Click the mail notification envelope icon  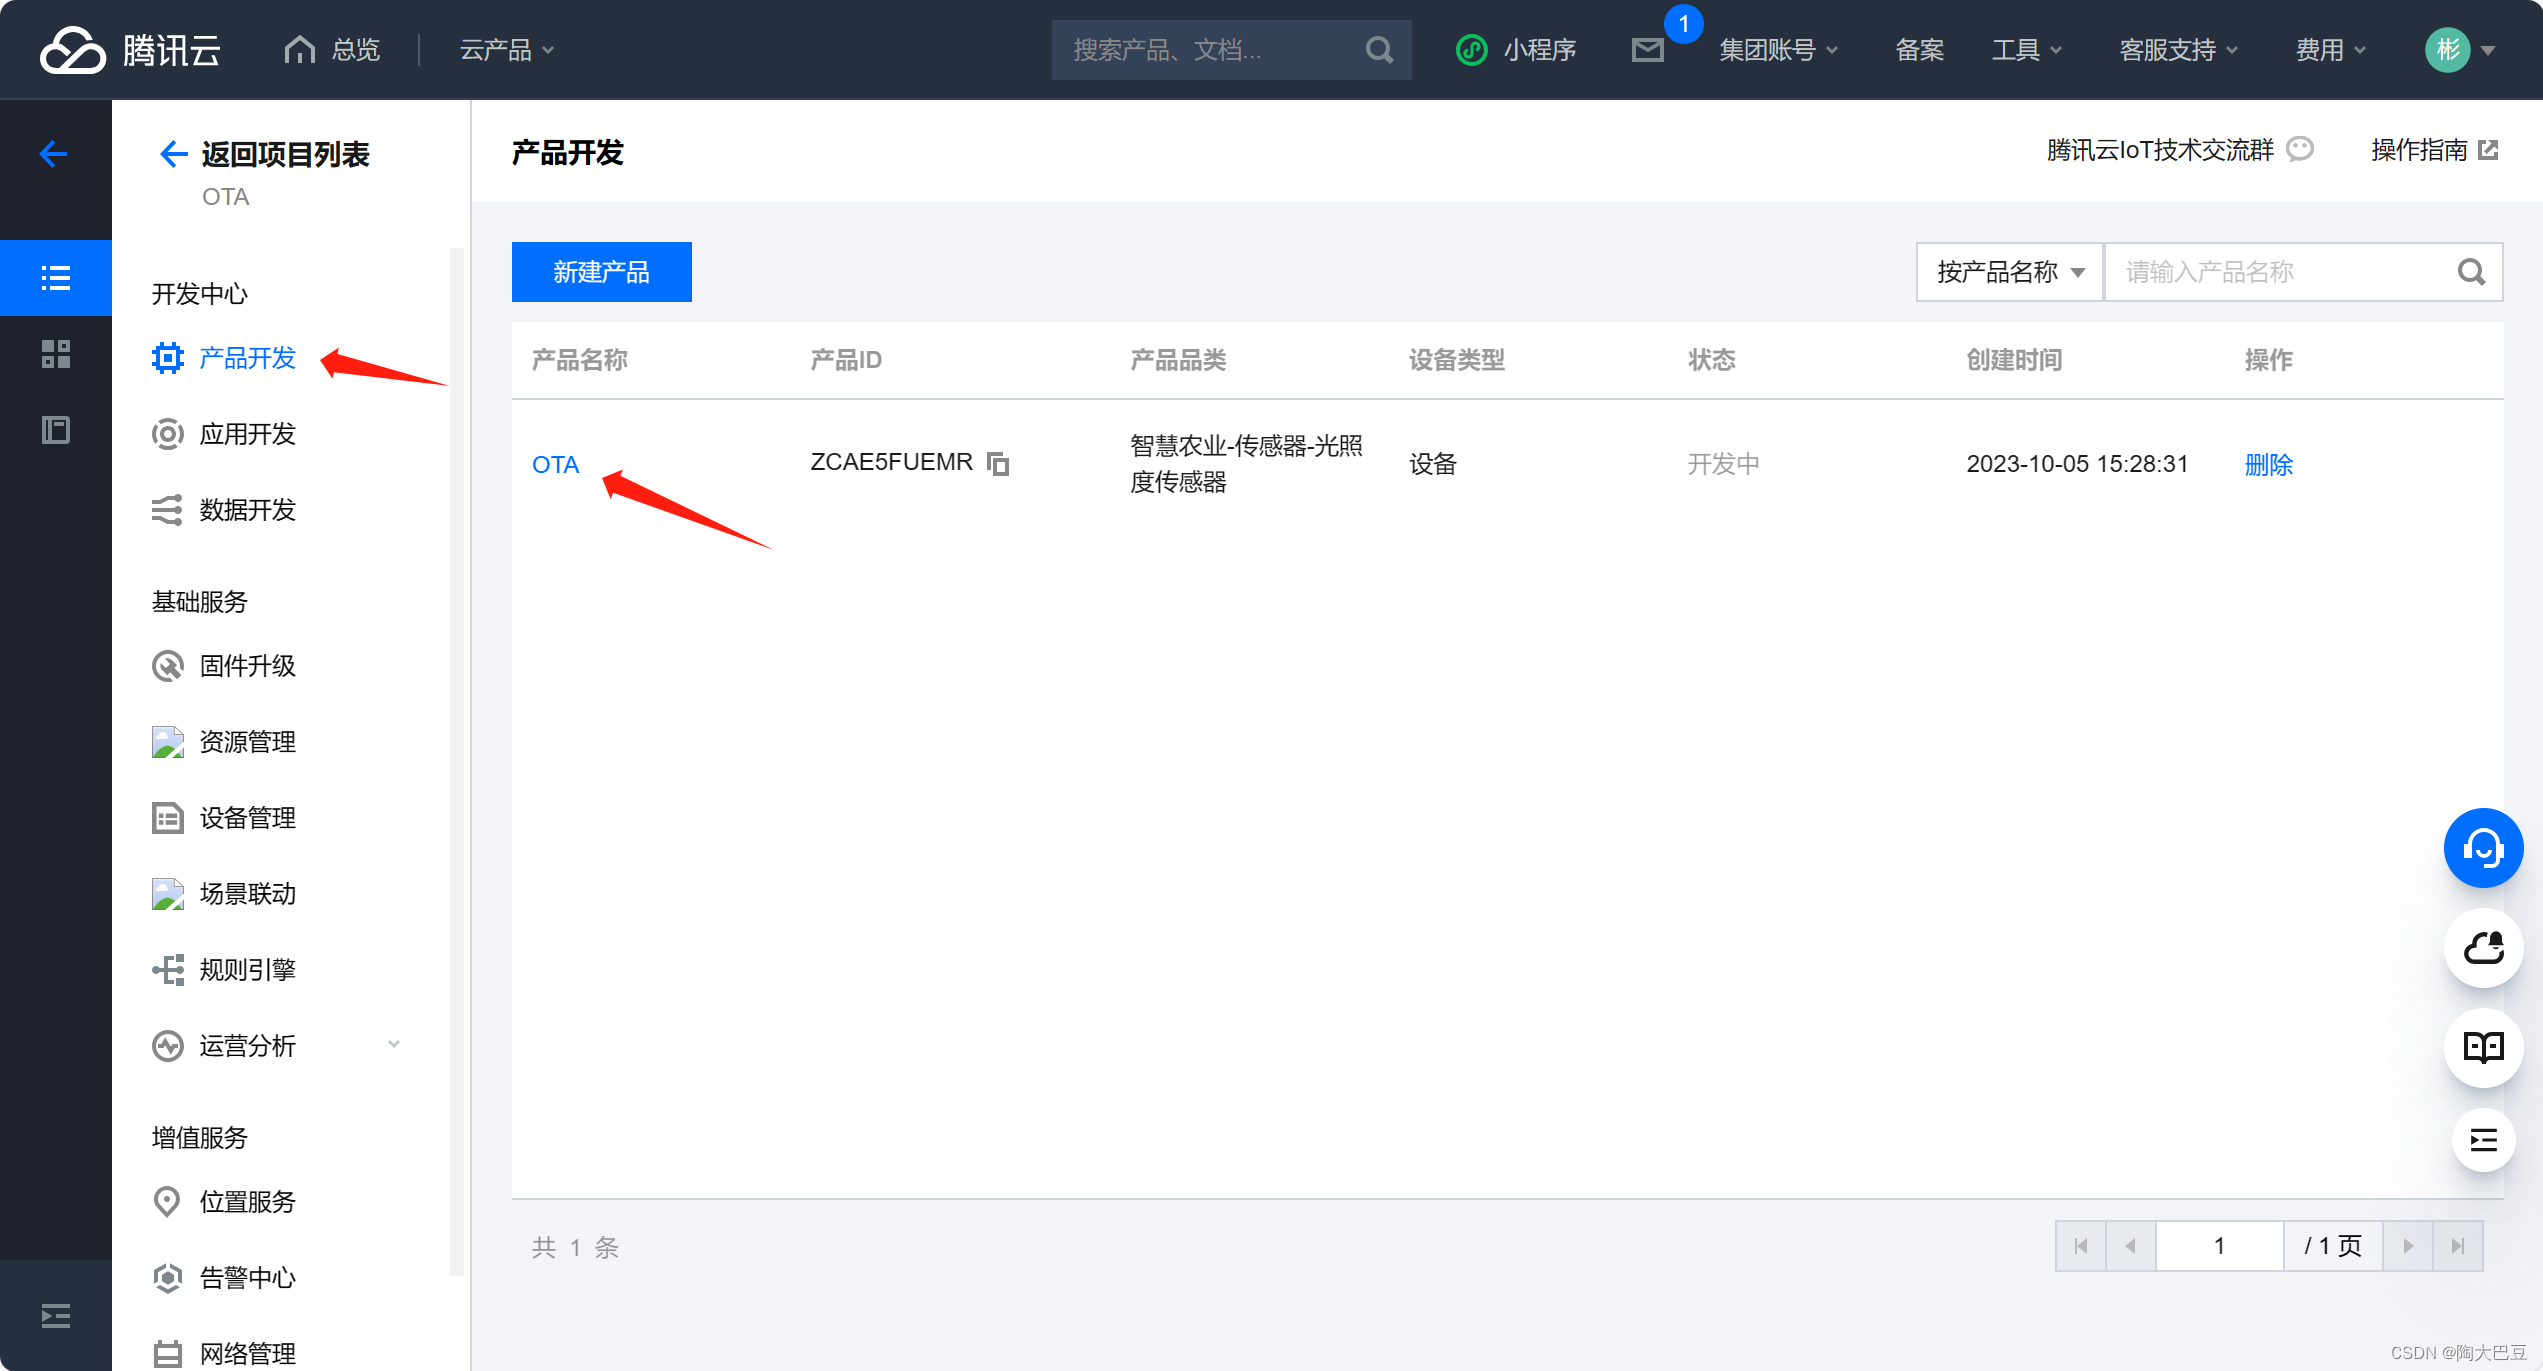point(1647,50)
